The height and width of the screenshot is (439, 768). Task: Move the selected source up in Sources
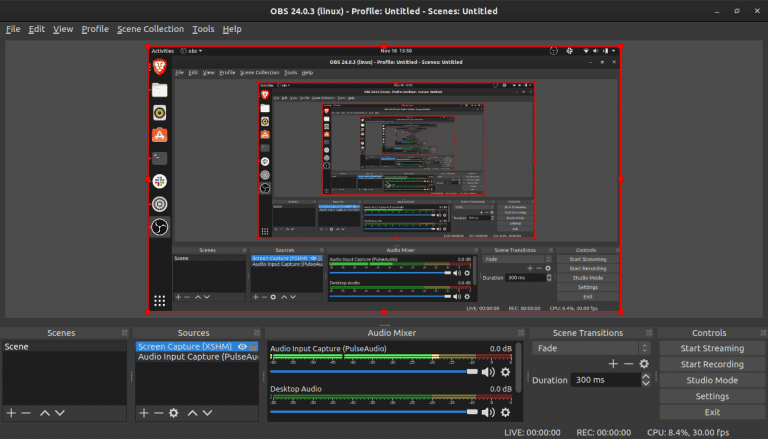click(x=192, y=412)
